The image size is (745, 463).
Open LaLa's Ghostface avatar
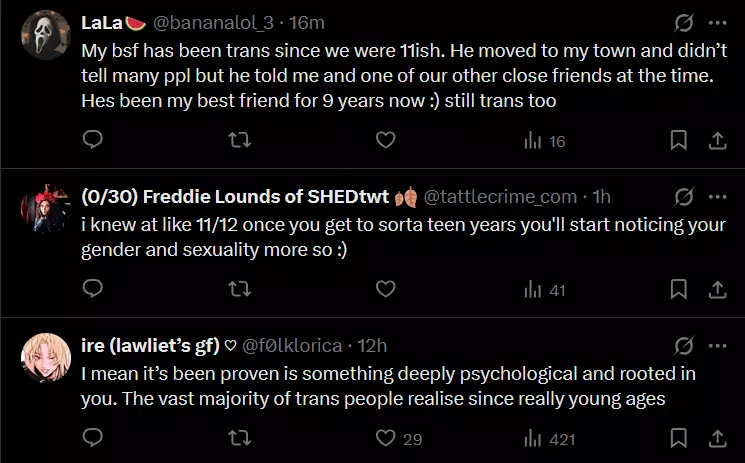pyautogui.click(x=45, y=35)
